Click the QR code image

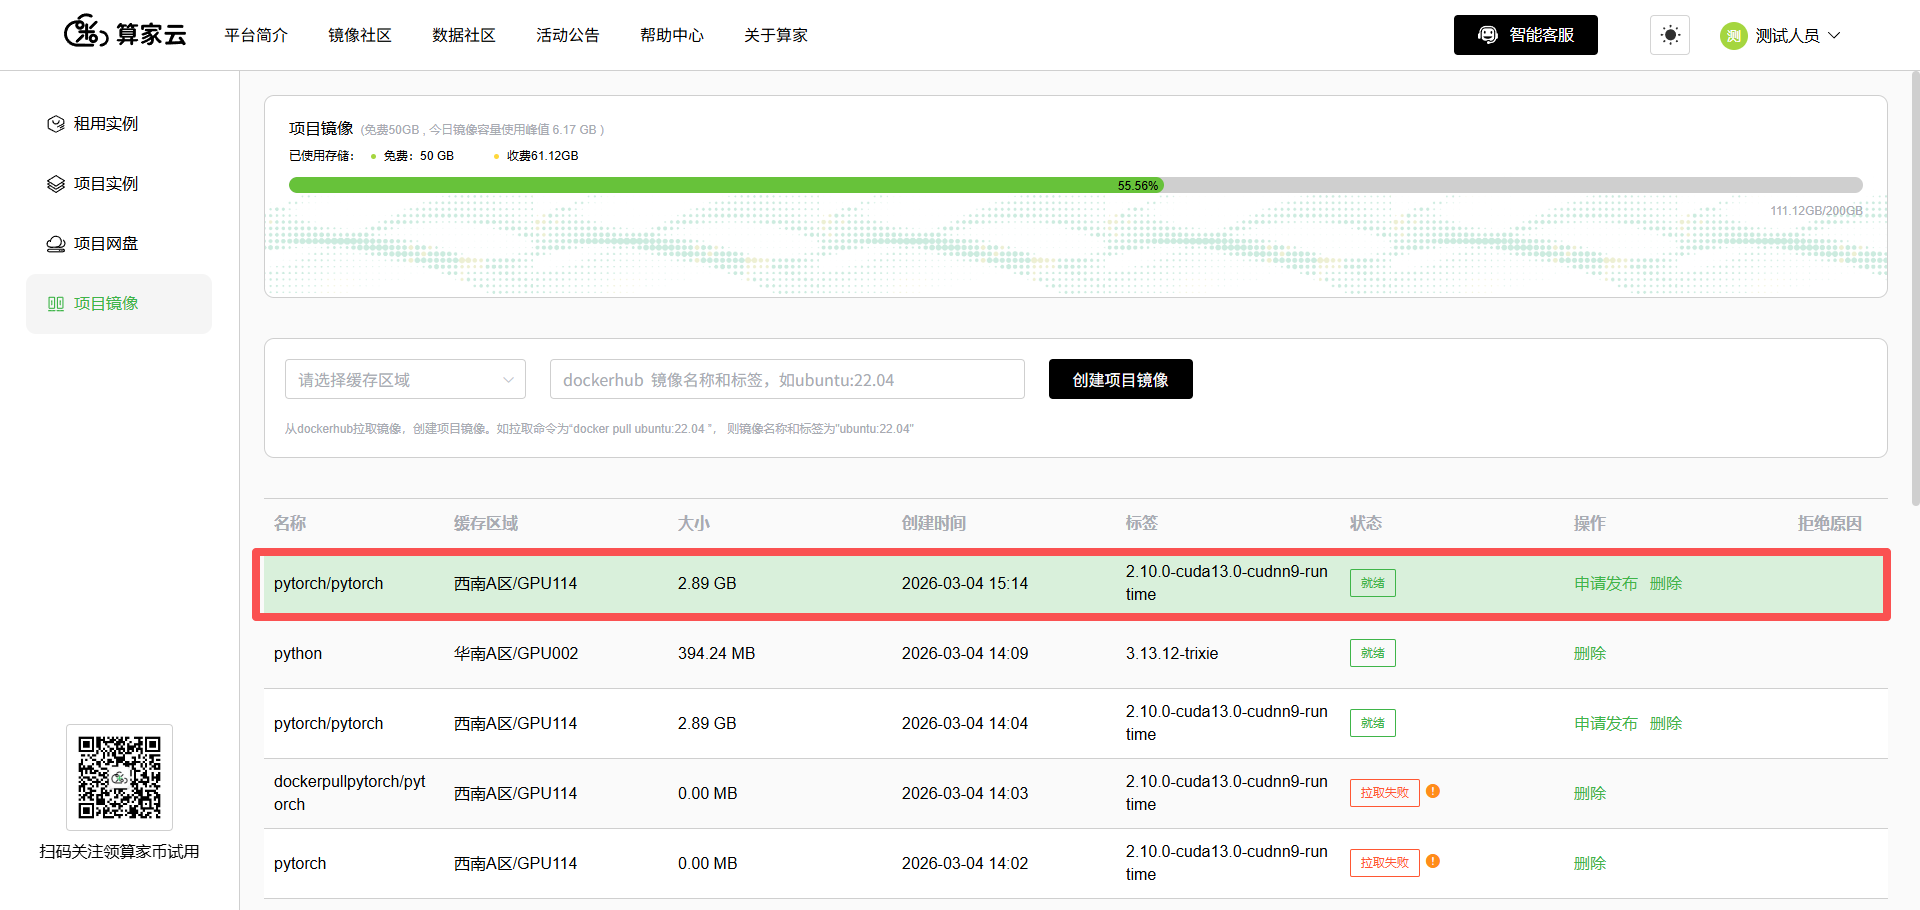click(119, 777)
